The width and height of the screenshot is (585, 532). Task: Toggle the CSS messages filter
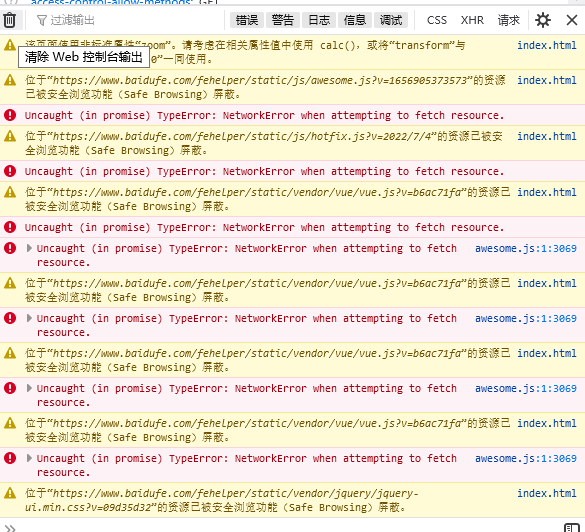pos(437,20)
